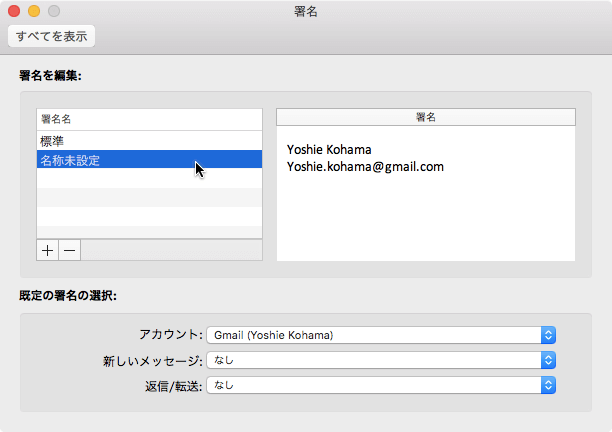Minimize the 署名 window with yellow button
Screen dimensions: 612x432
[x=34, y=11]
